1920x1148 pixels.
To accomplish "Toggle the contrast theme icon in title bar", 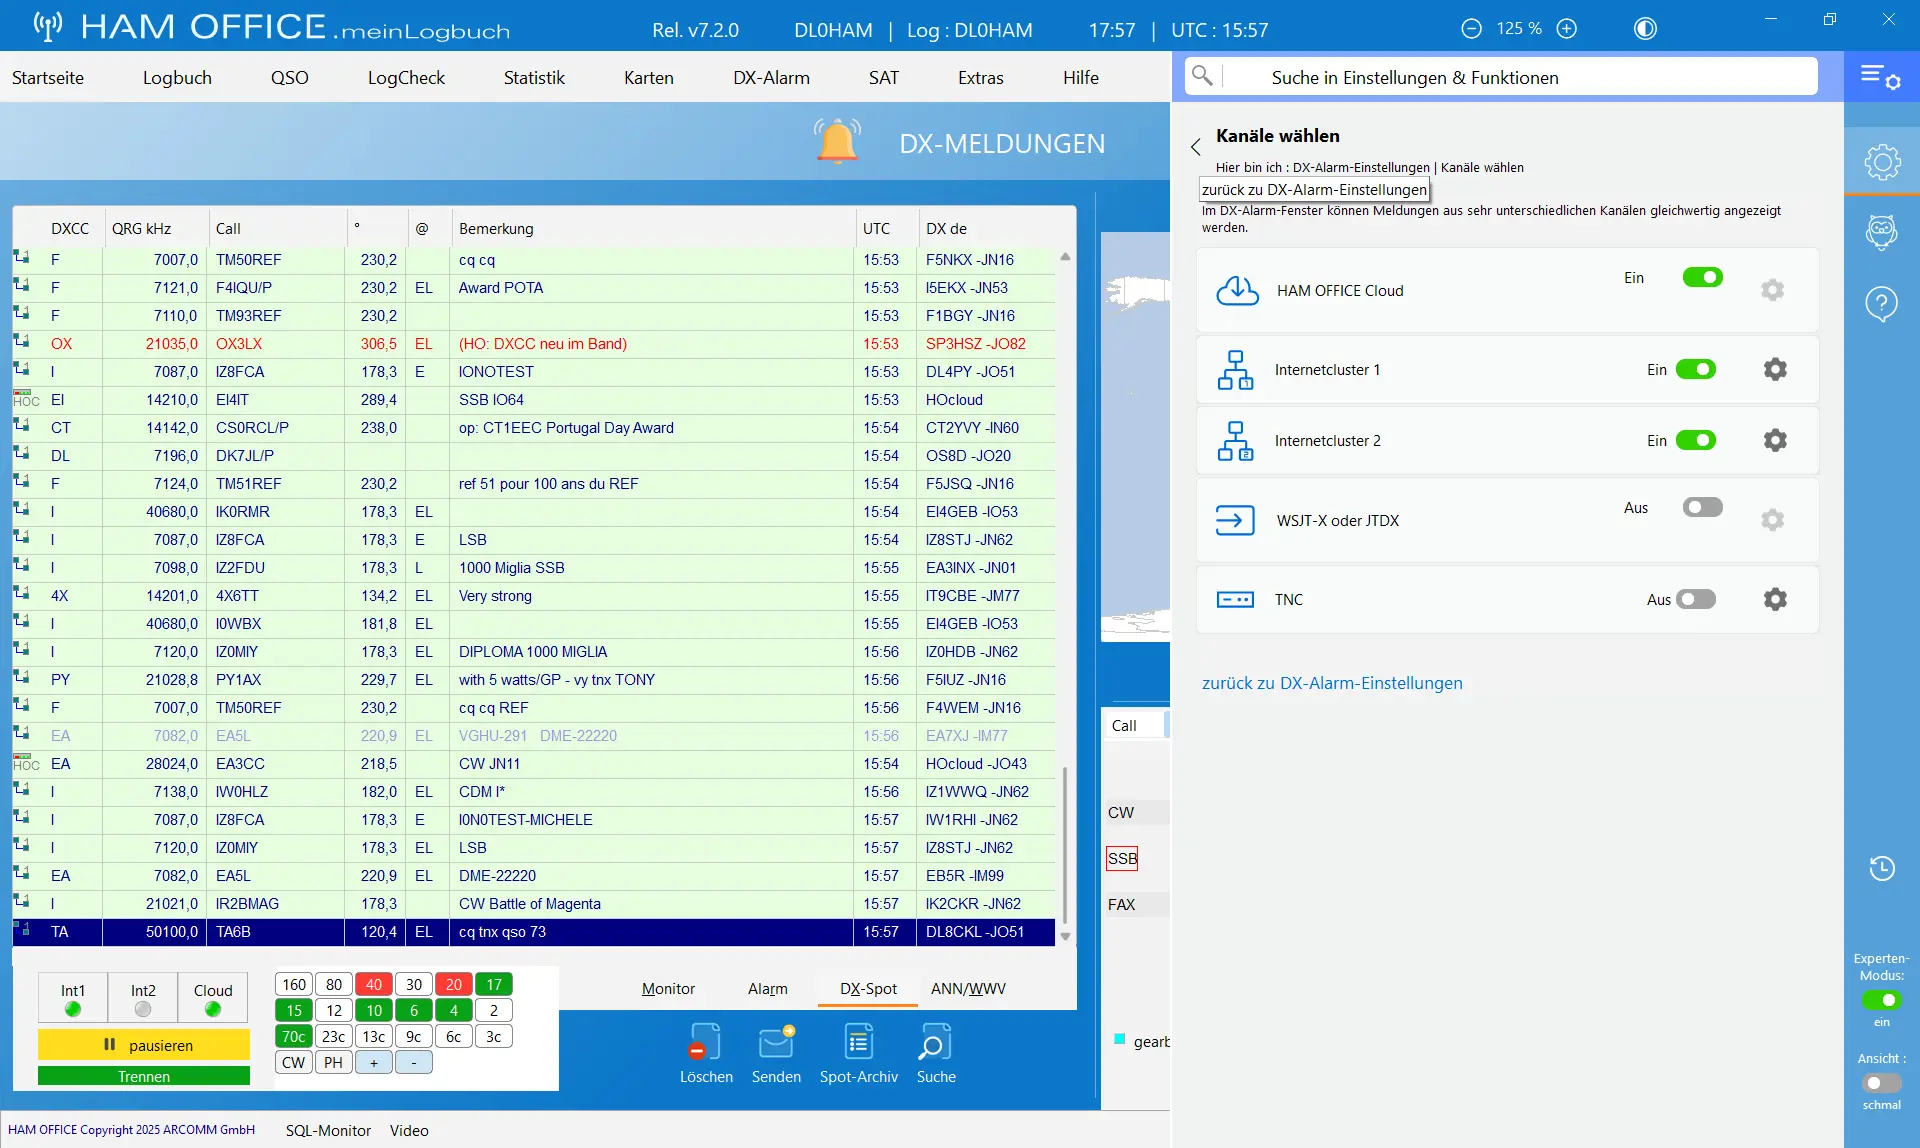I will pos(1645,29).
